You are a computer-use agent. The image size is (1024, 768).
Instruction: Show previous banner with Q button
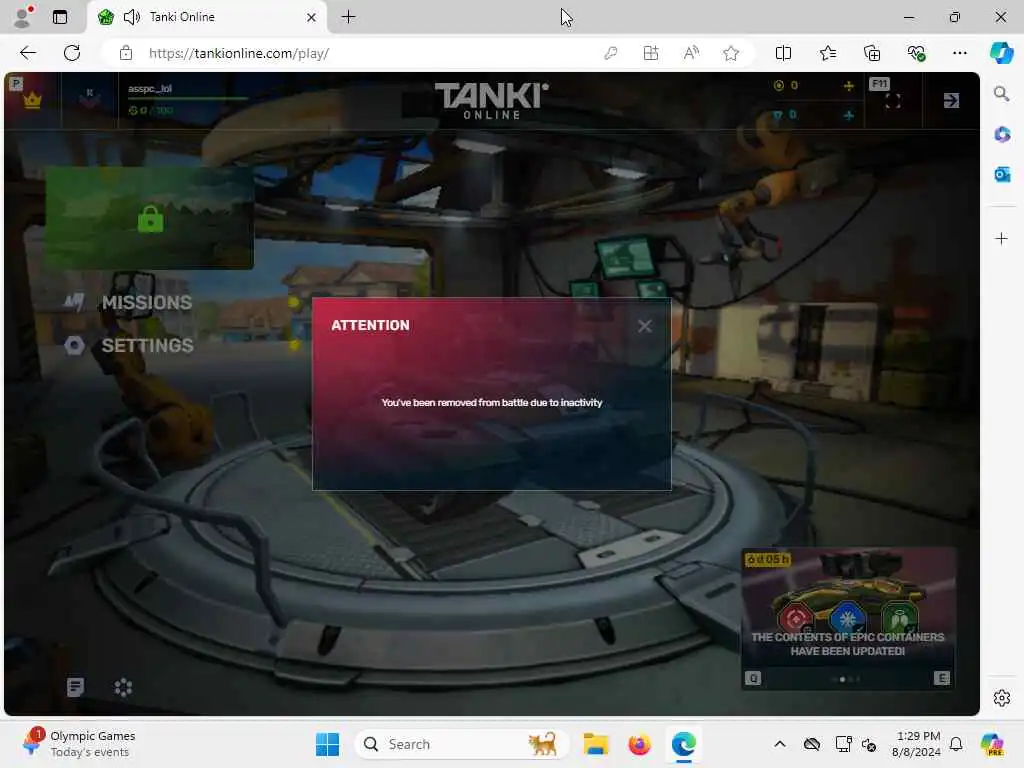tap(753, 679)
